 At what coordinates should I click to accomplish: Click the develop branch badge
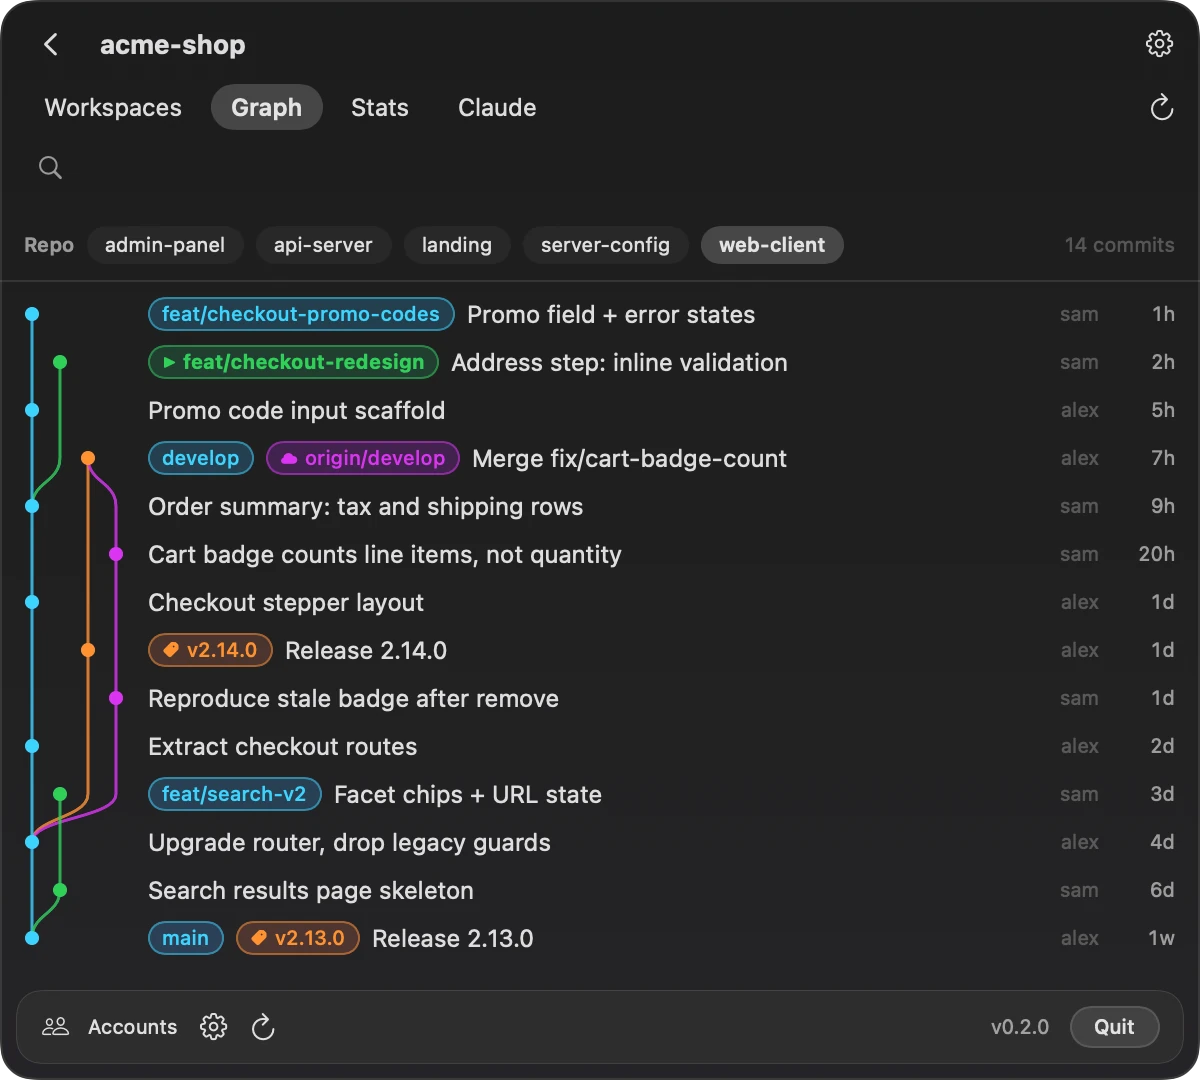pos(201,458)
